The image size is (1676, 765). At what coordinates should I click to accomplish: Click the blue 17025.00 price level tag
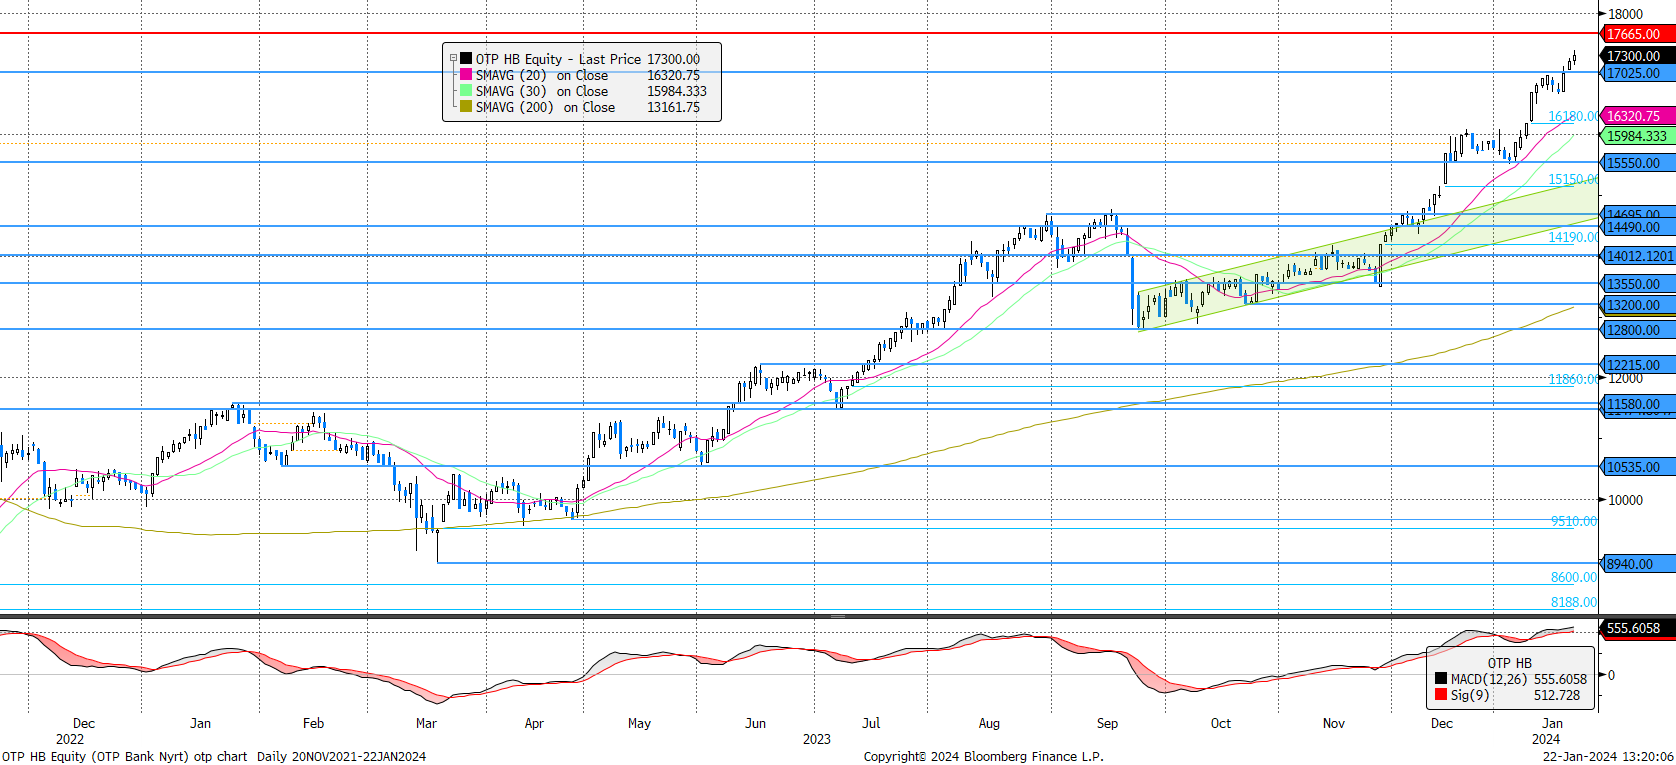pyautogui.click(x=1638, y=73)
